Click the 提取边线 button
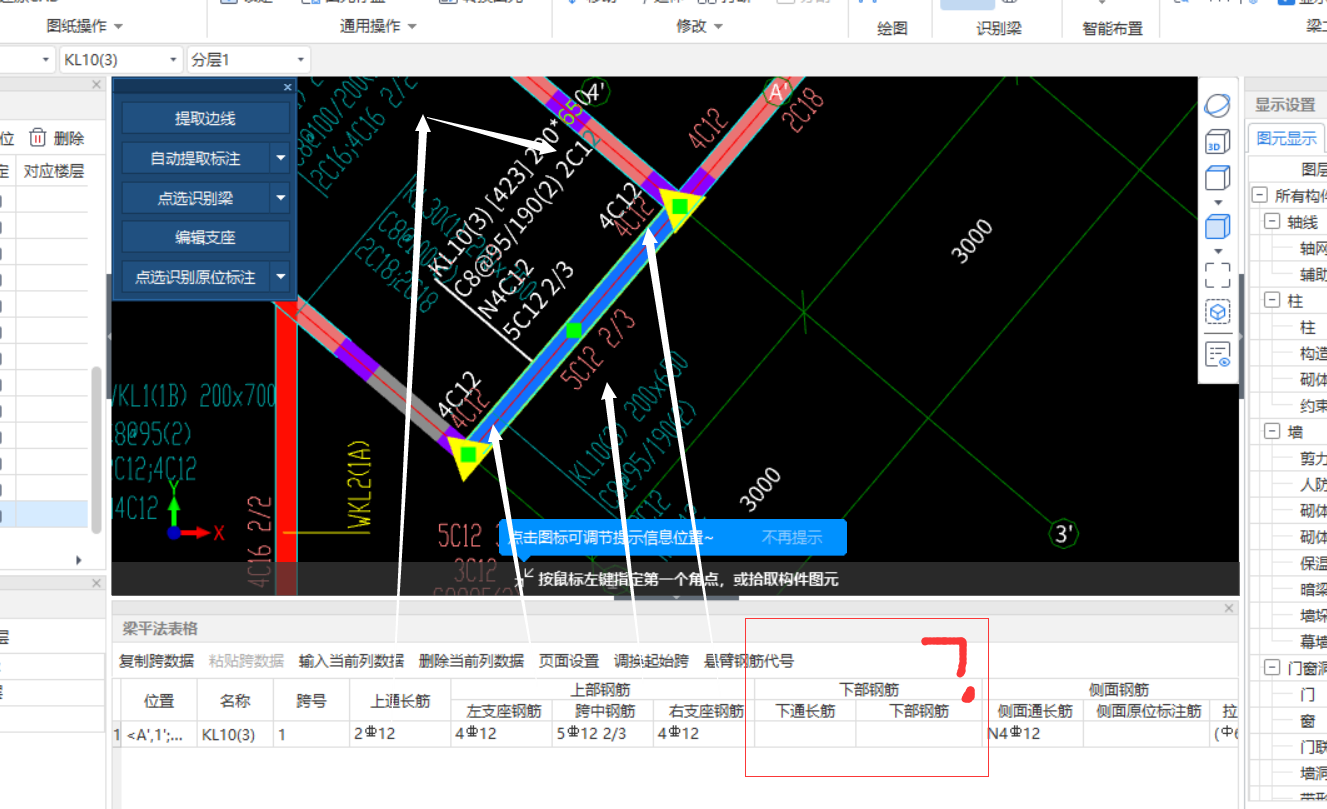Screen dimensions: 1327x809 pos(205,118)
